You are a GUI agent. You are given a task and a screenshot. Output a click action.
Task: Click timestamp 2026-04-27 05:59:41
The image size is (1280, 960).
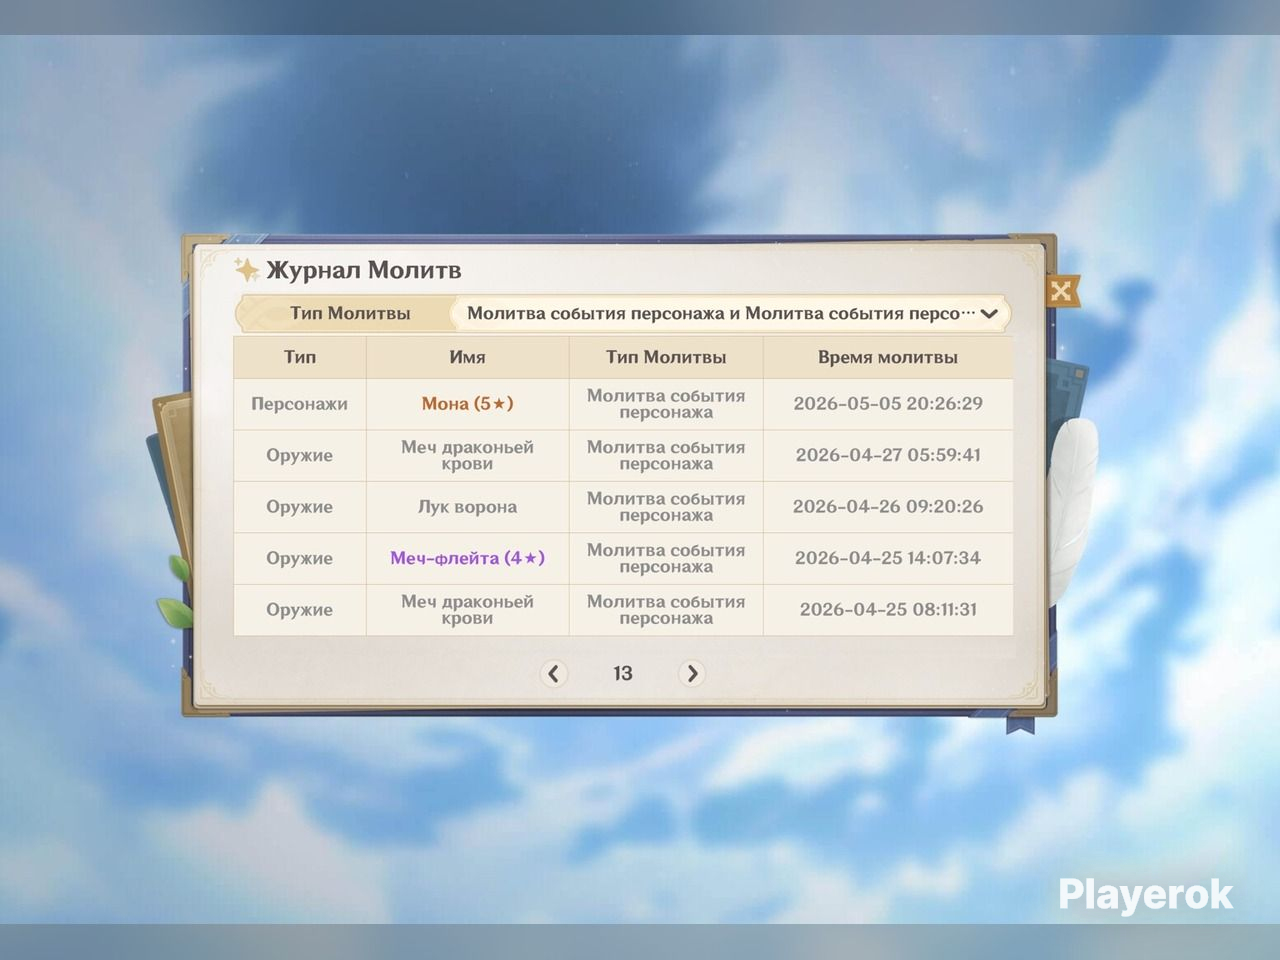pyautogui.click(x=888, y=455)
